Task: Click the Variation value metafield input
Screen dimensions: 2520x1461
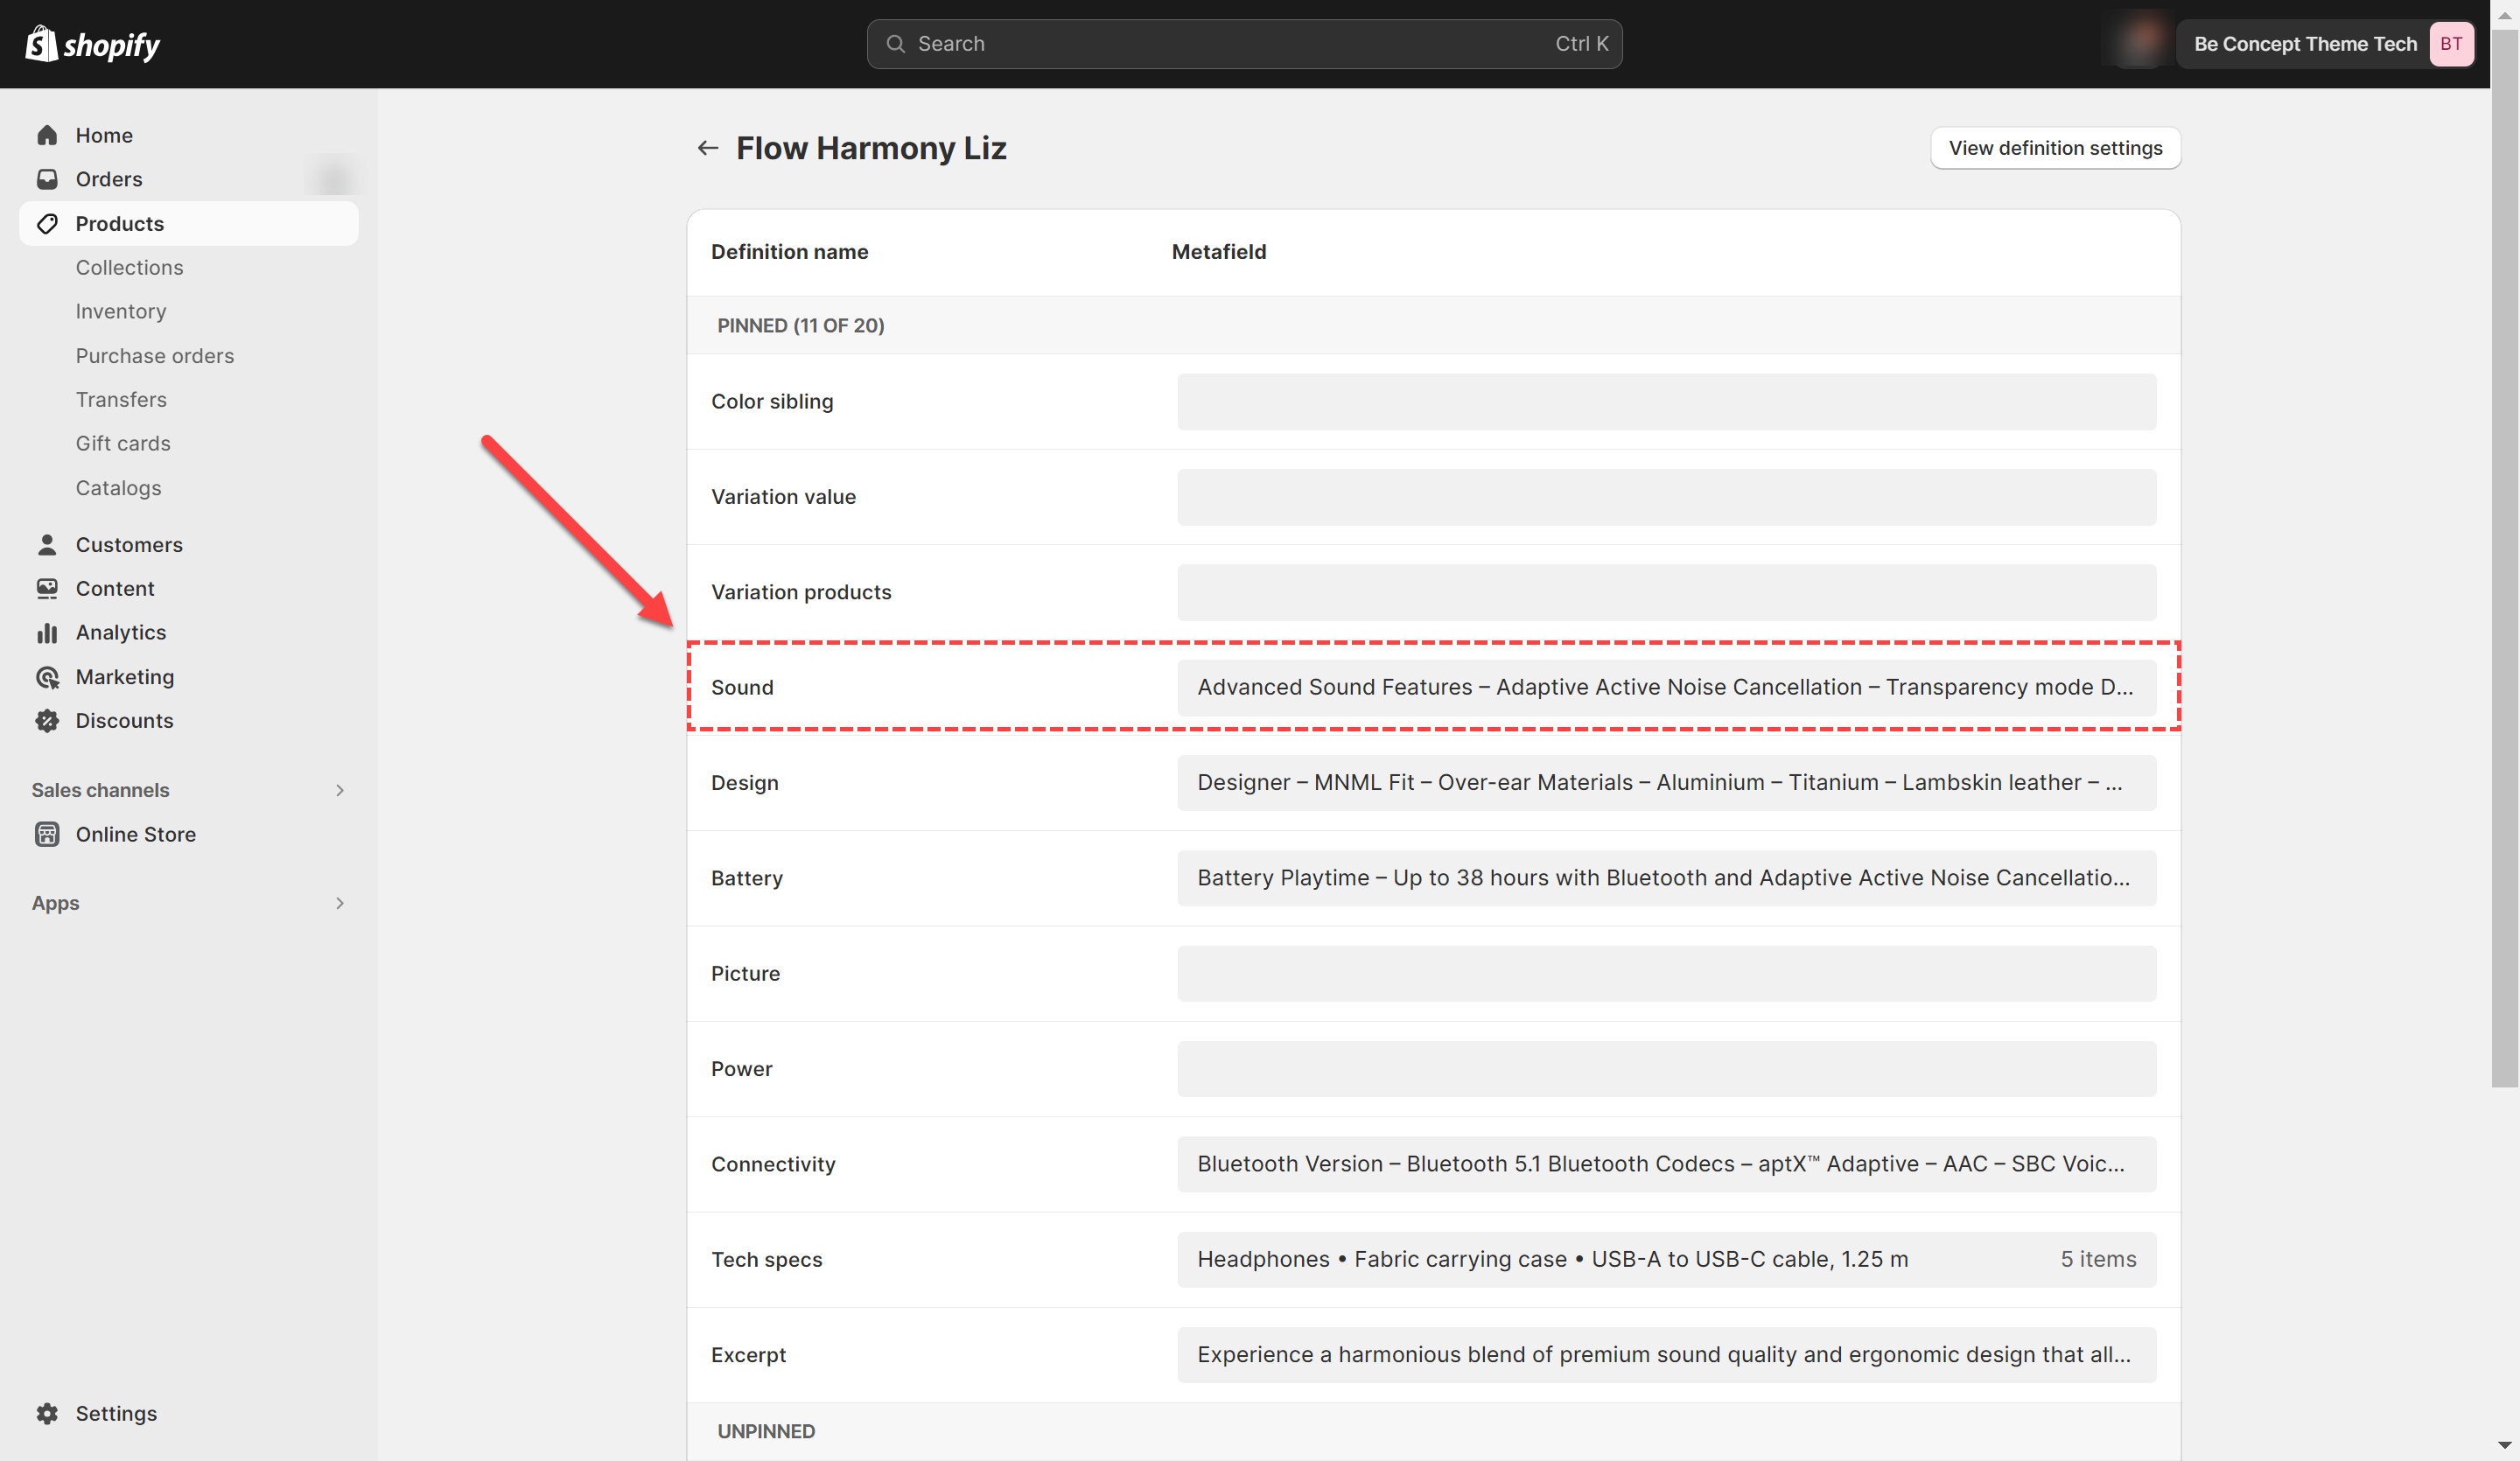Action: (1666, 497)
